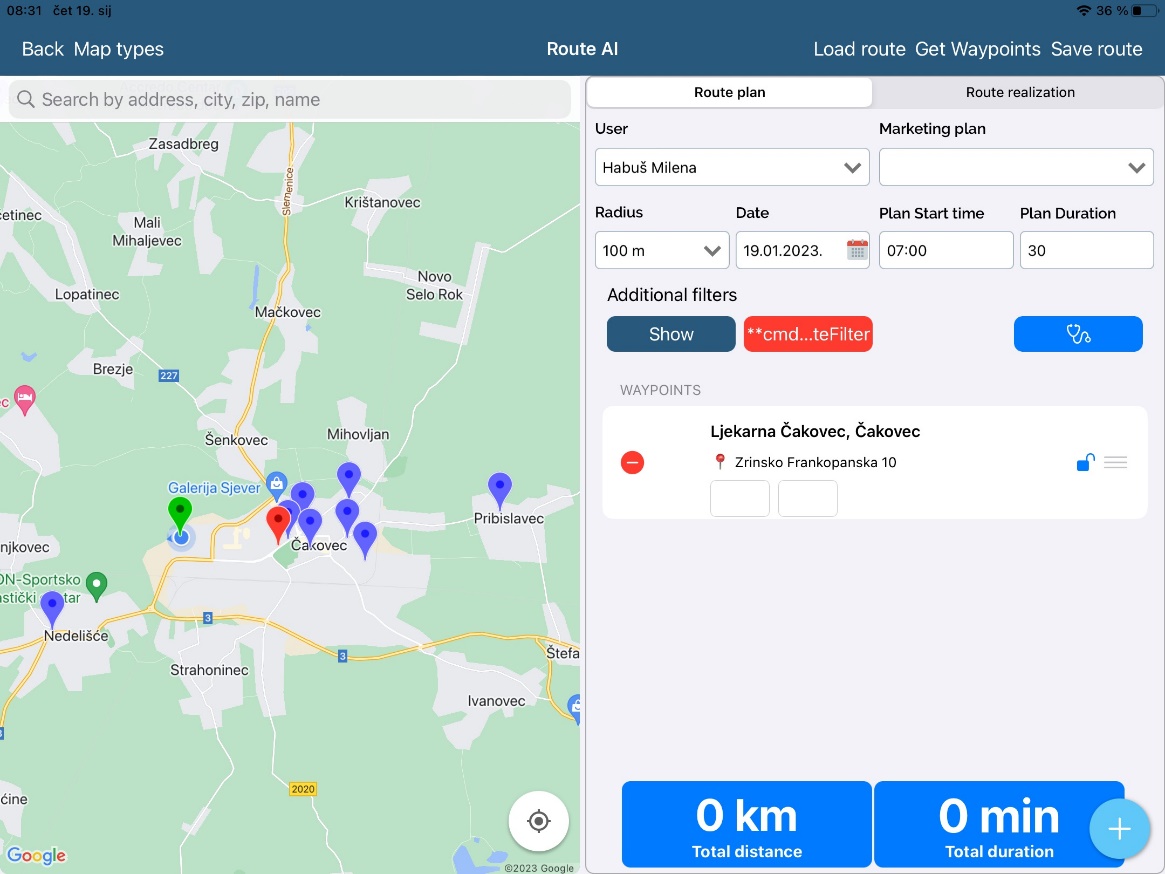The height and width of the screenshot is (874, 1165).
Task: Open the Marketing plan dropdown
Action: [1015, 168]
